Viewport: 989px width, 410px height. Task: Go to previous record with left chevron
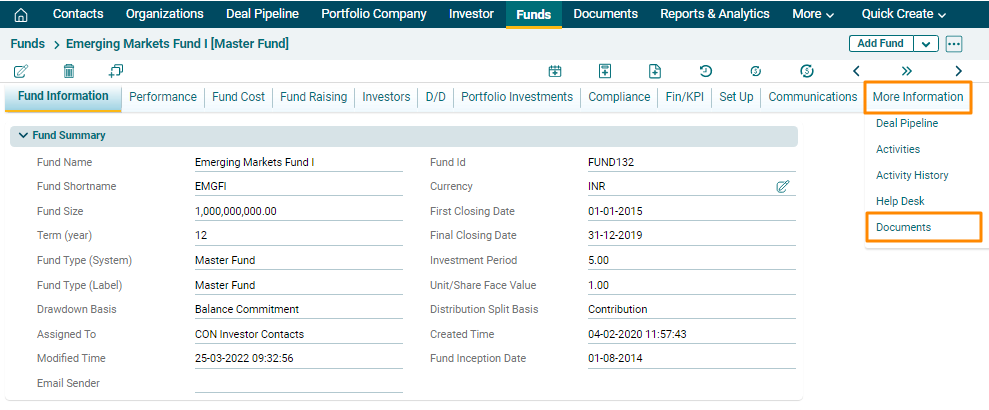pyautogui.click(x=856, y=71)
